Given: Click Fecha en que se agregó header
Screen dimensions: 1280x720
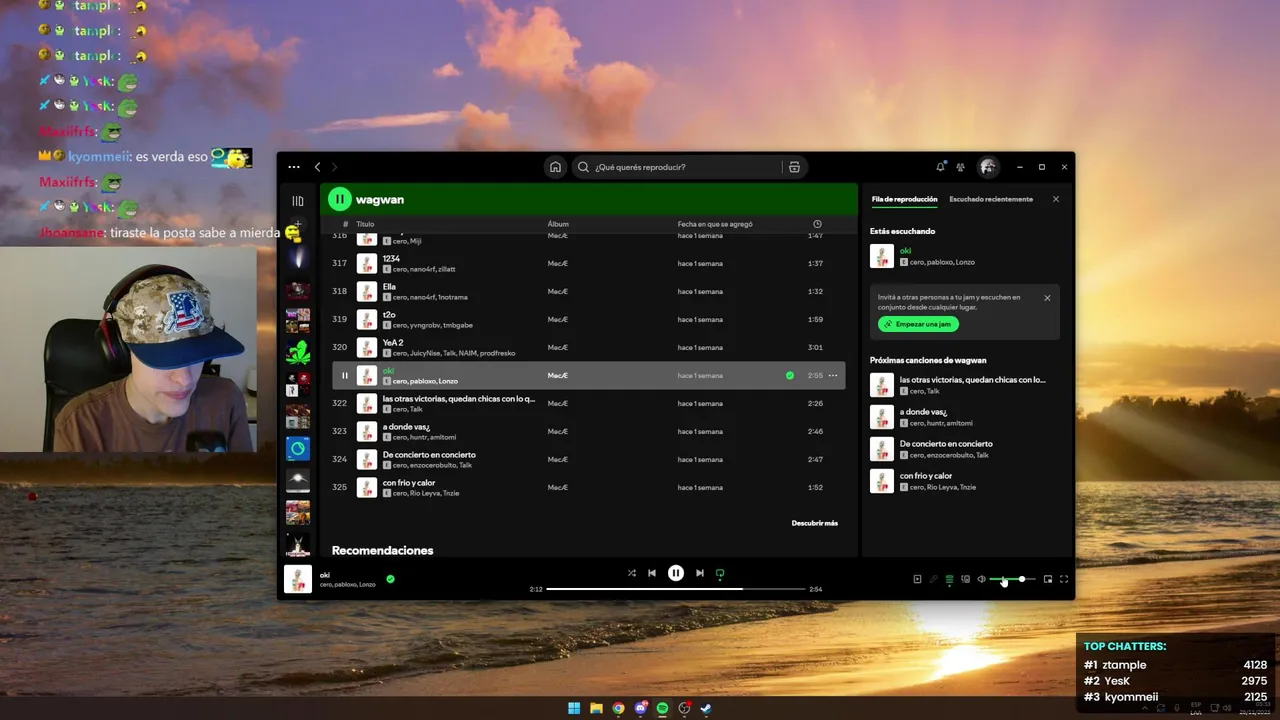Looking at the screenshot, I should pos(715,224).
